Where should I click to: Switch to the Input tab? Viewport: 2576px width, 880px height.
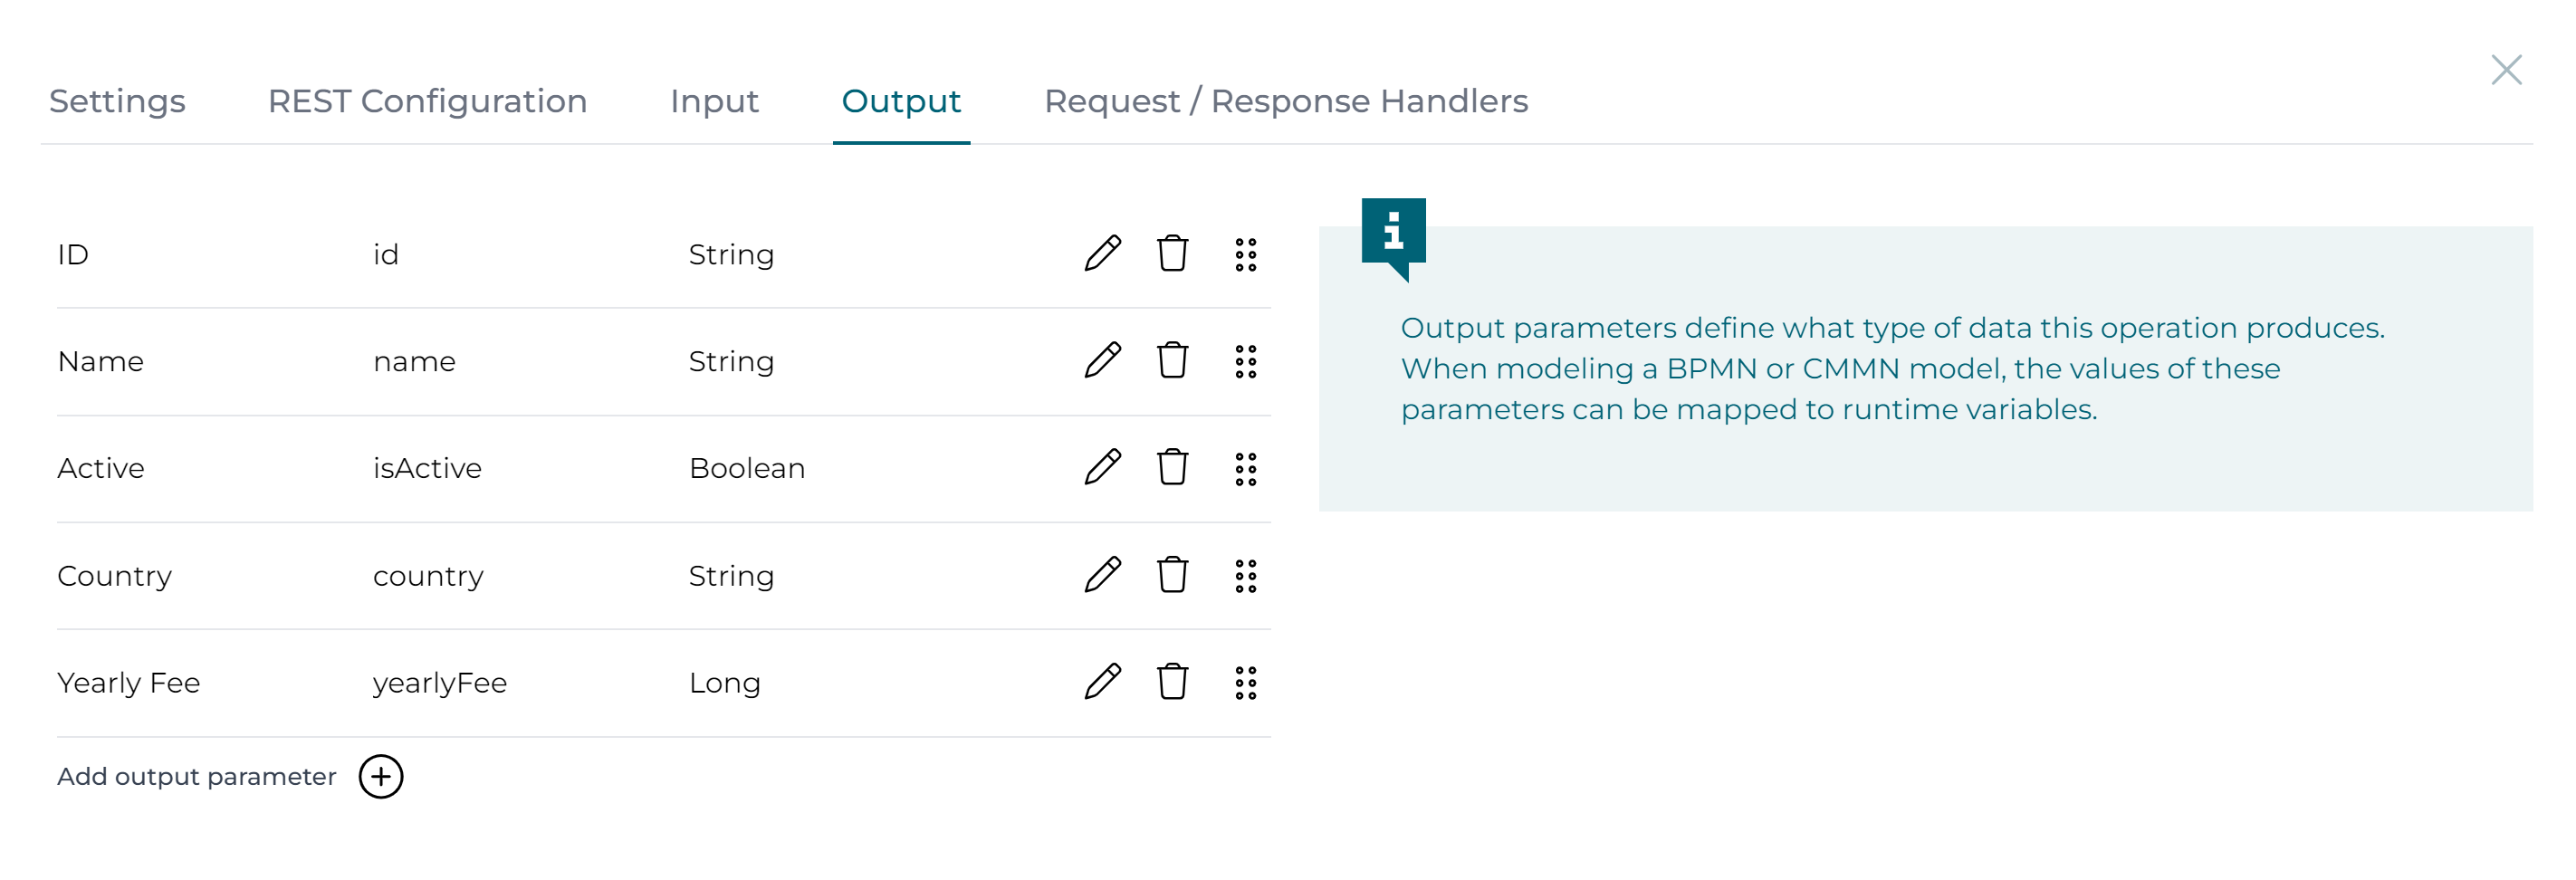[x=714, y=101]
